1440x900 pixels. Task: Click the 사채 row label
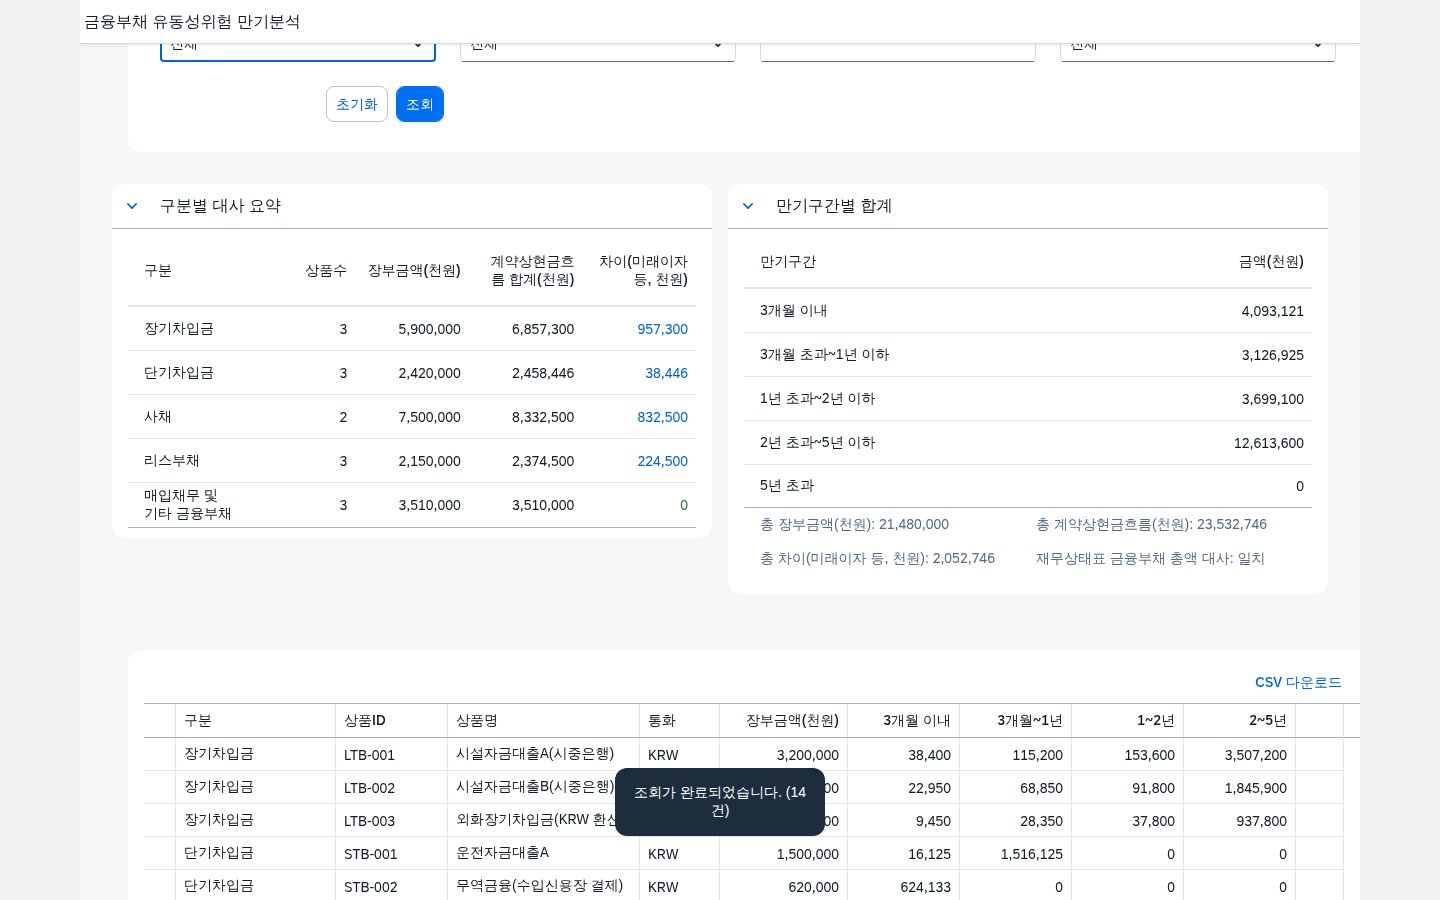coord(158,417)
